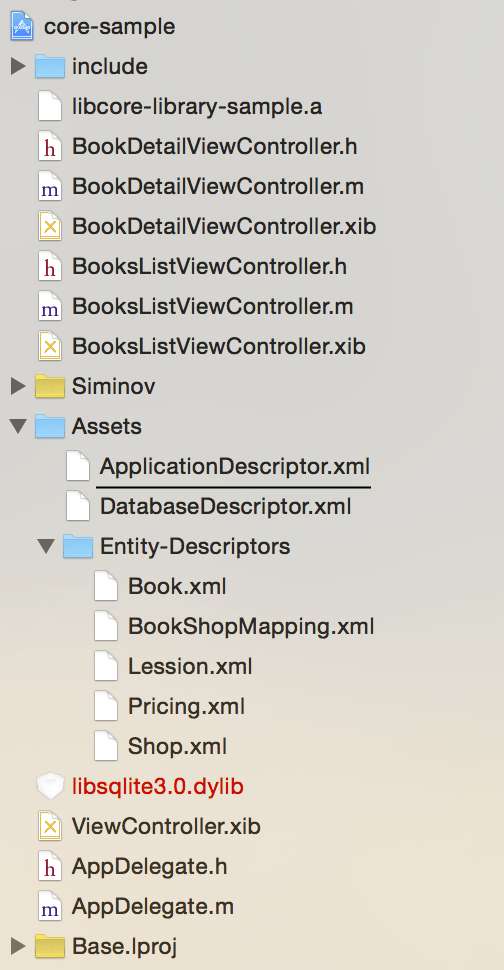This screenshot has width=504, height=970.
Task: Select the Assets folder label
Action: [x=106, y=426]
